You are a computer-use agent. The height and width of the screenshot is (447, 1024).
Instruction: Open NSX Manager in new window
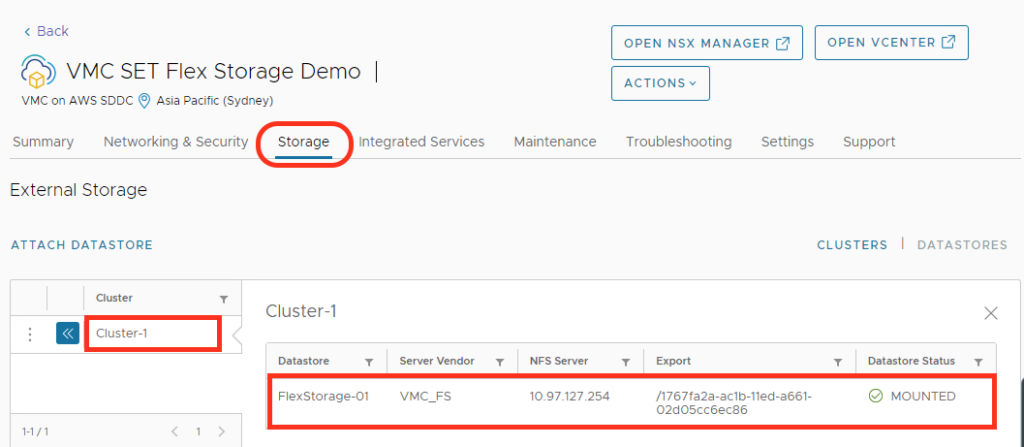tap(707, 43)
